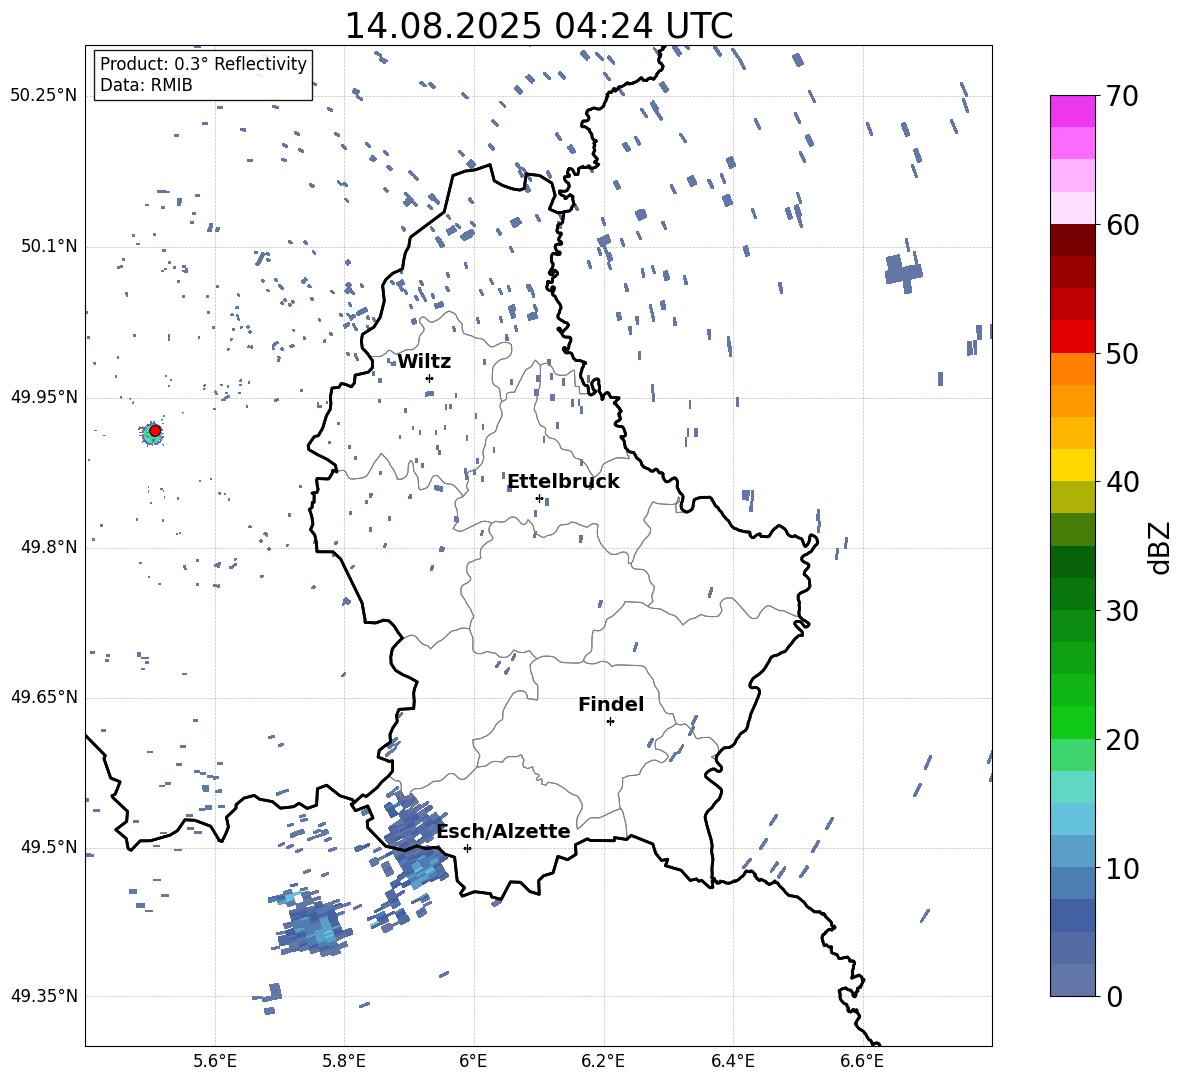The width and height of the screenshot is (1184, 1081).
Task: Click the yellow colorbar swatch above 40
Action: (1072, 465)
